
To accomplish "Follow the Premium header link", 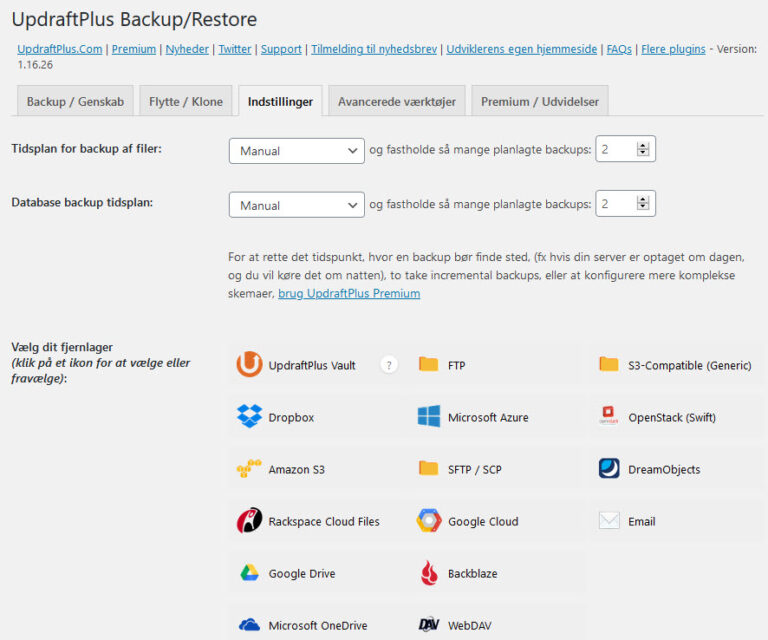I will 134,49.
